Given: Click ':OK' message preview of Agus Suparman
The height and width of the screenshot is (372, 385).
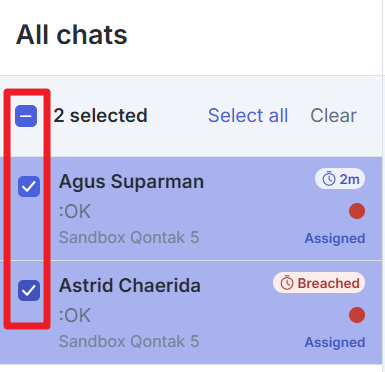Looking at the screenshot, I should (x=75, y=211).
